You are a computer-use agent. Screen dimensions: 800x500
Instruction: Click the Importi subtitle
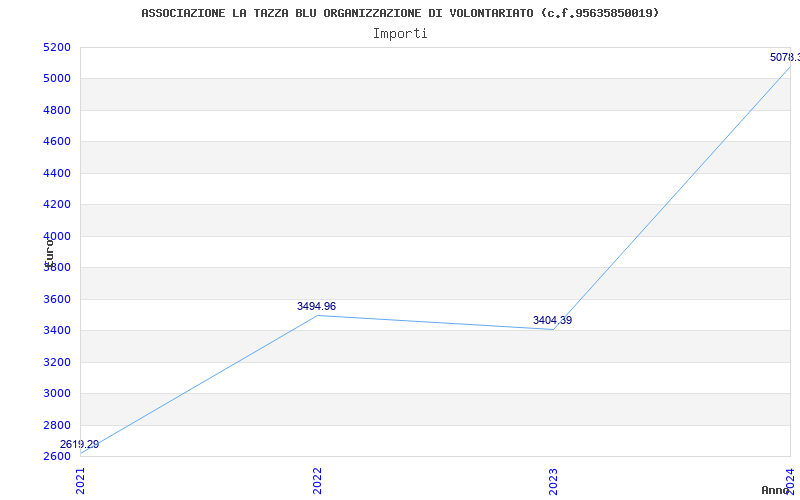coord(400,34)
